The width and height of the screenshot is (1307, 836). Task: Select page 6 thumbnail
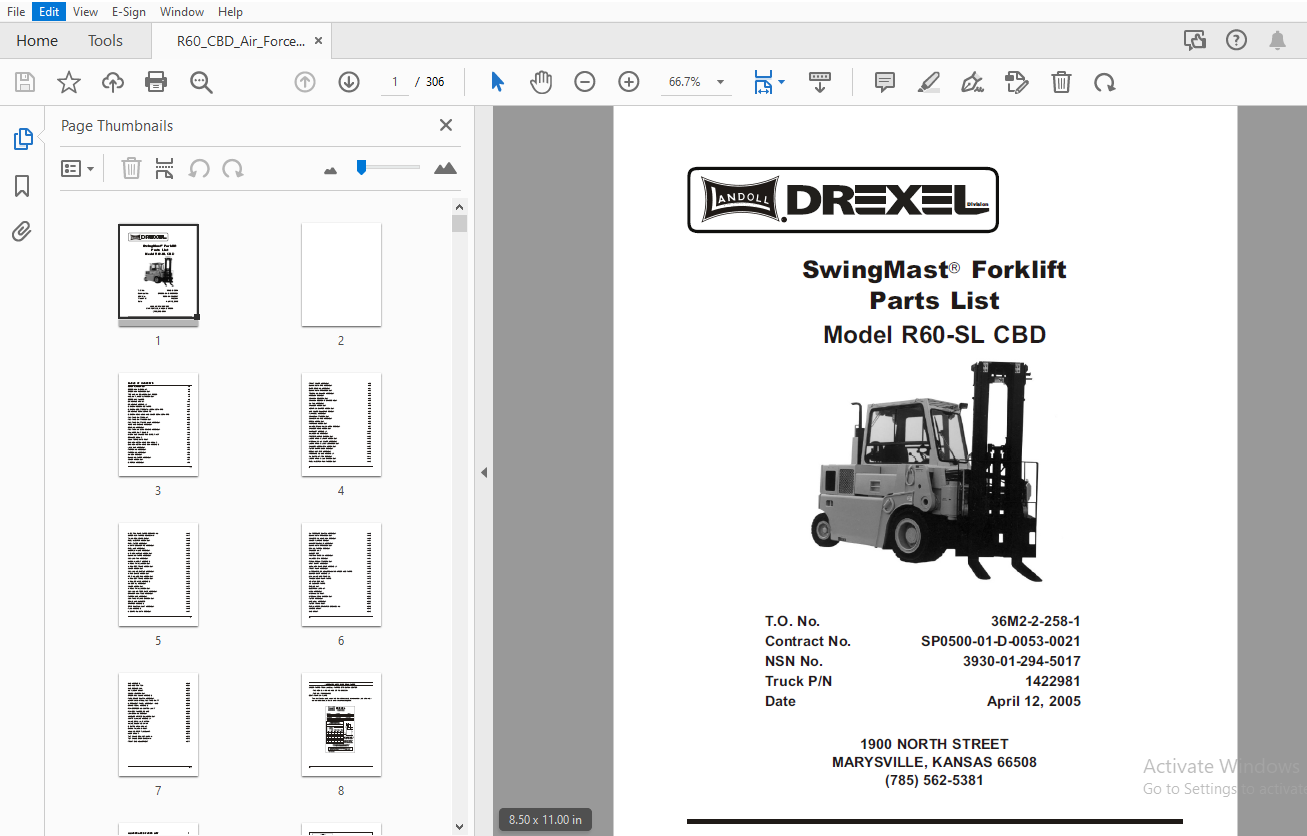click(x=341, y=575)
